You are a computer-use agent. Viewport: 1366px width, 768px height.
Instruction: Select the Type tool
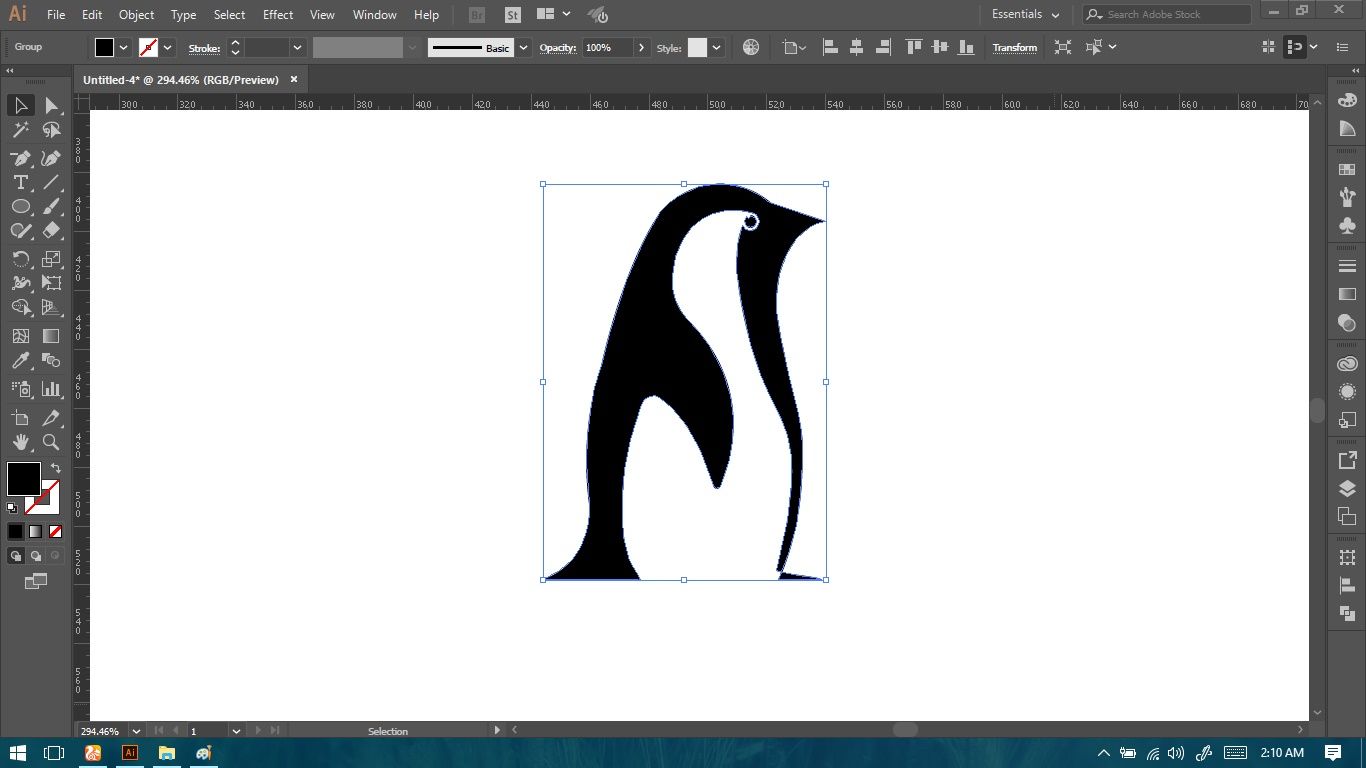pyautogui.click(x=20, y=182)
